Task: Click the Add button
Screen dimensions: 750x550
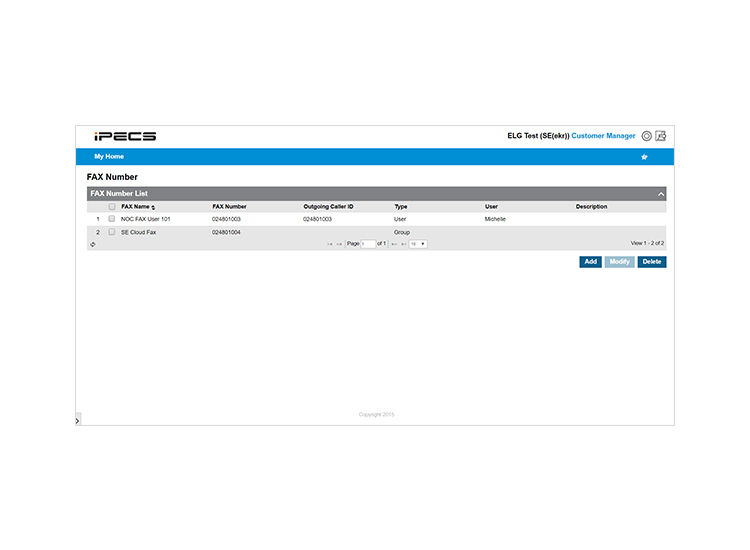Action: point(591,262)
